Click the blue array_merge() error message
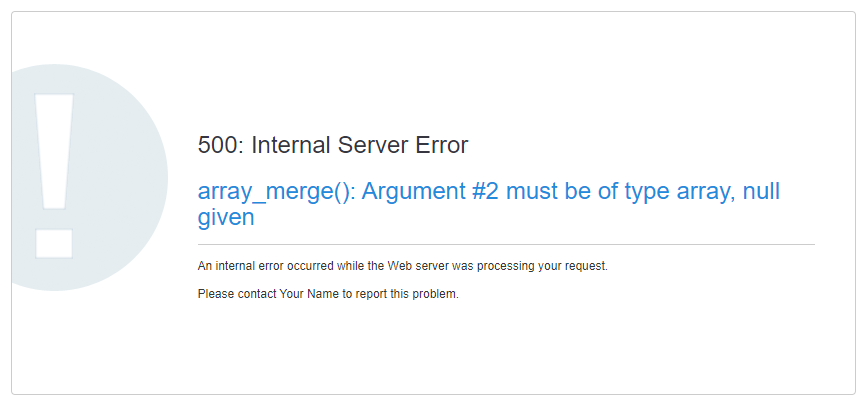This screenshot has width=866, height=407. coord(489,204)
